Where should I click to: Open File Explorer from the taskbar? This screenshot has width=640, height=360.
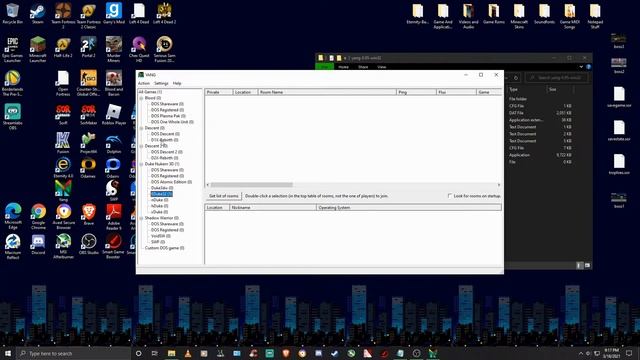tap(171, 353)
